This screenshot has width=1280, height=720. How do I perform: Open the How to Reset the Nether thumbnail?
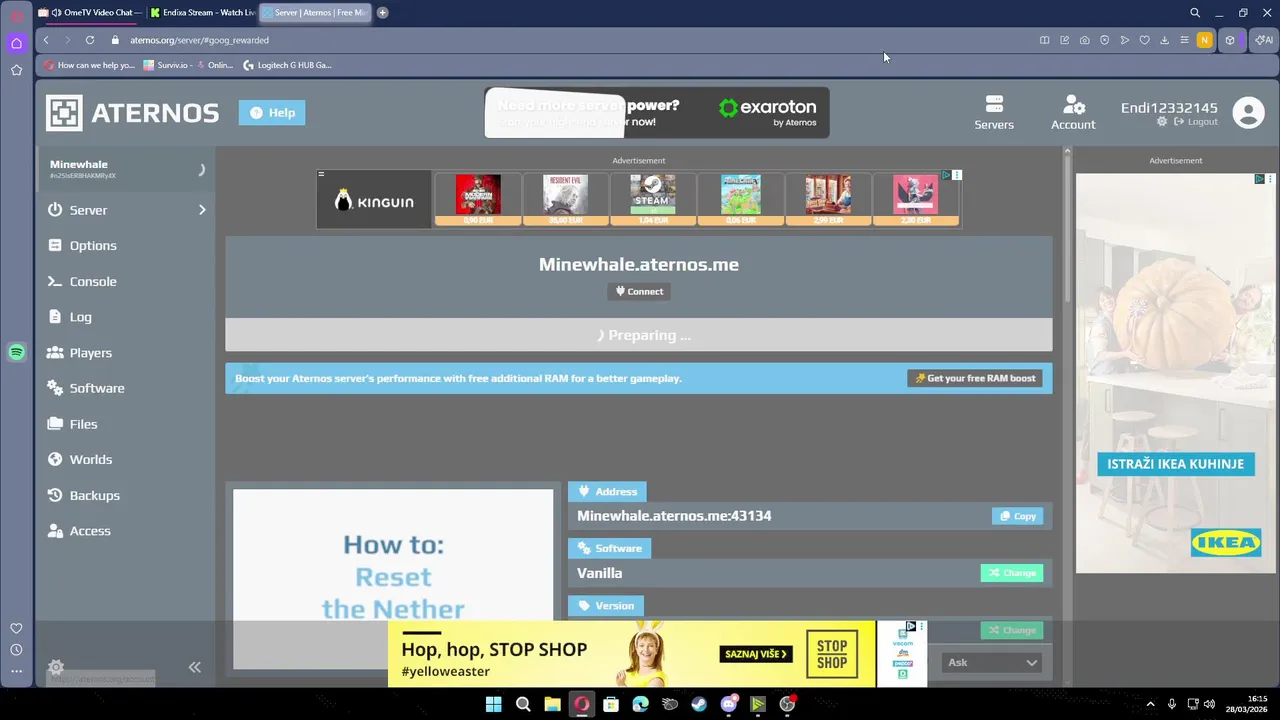point(393,577)
